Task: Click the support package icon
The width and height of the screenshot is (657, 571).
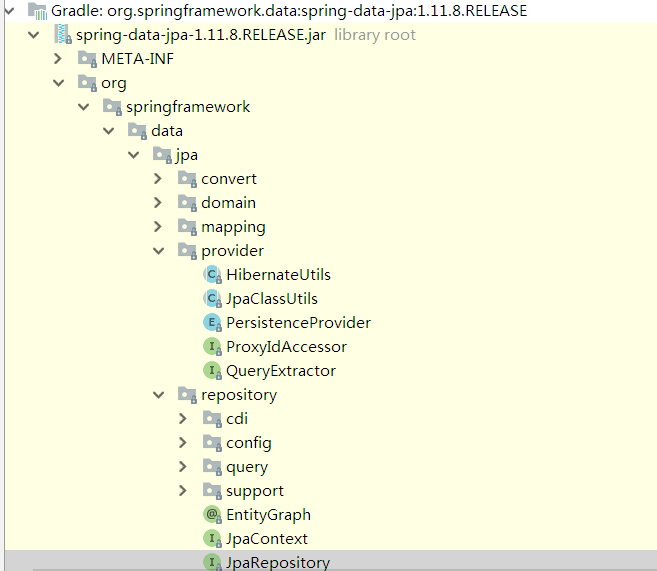Action: point(212,491)
